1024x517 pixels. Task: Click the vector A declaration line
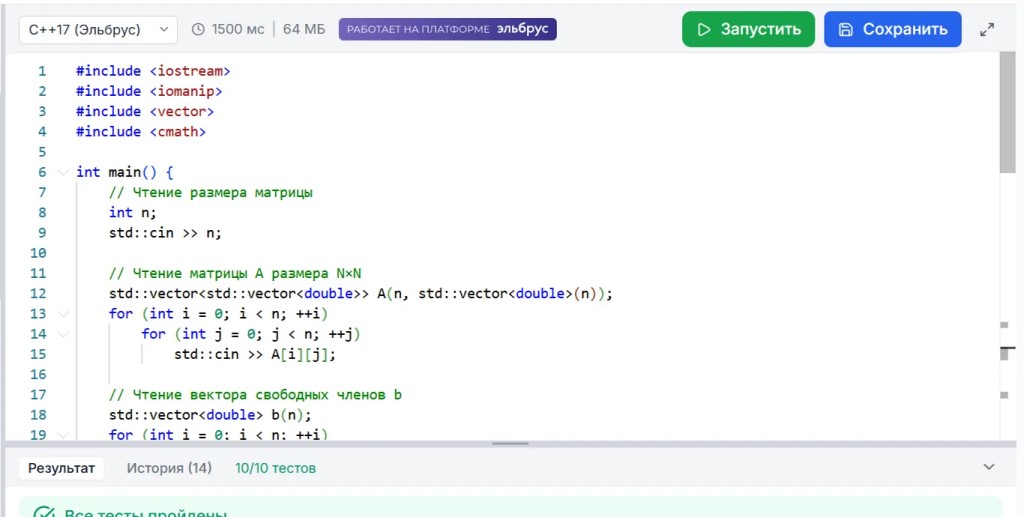pyautogui.click(x=361, y=294)
